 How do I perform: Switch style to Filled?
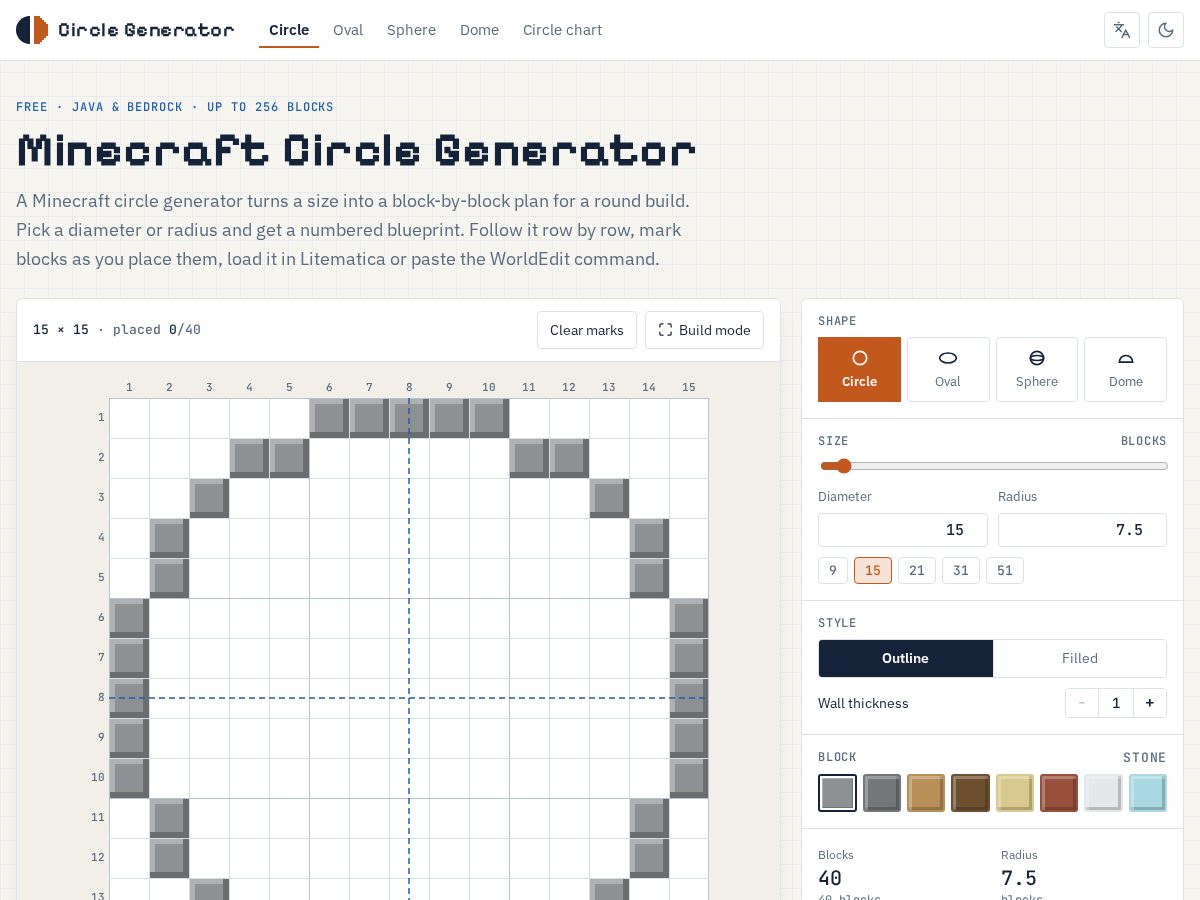click(1080, 658)
